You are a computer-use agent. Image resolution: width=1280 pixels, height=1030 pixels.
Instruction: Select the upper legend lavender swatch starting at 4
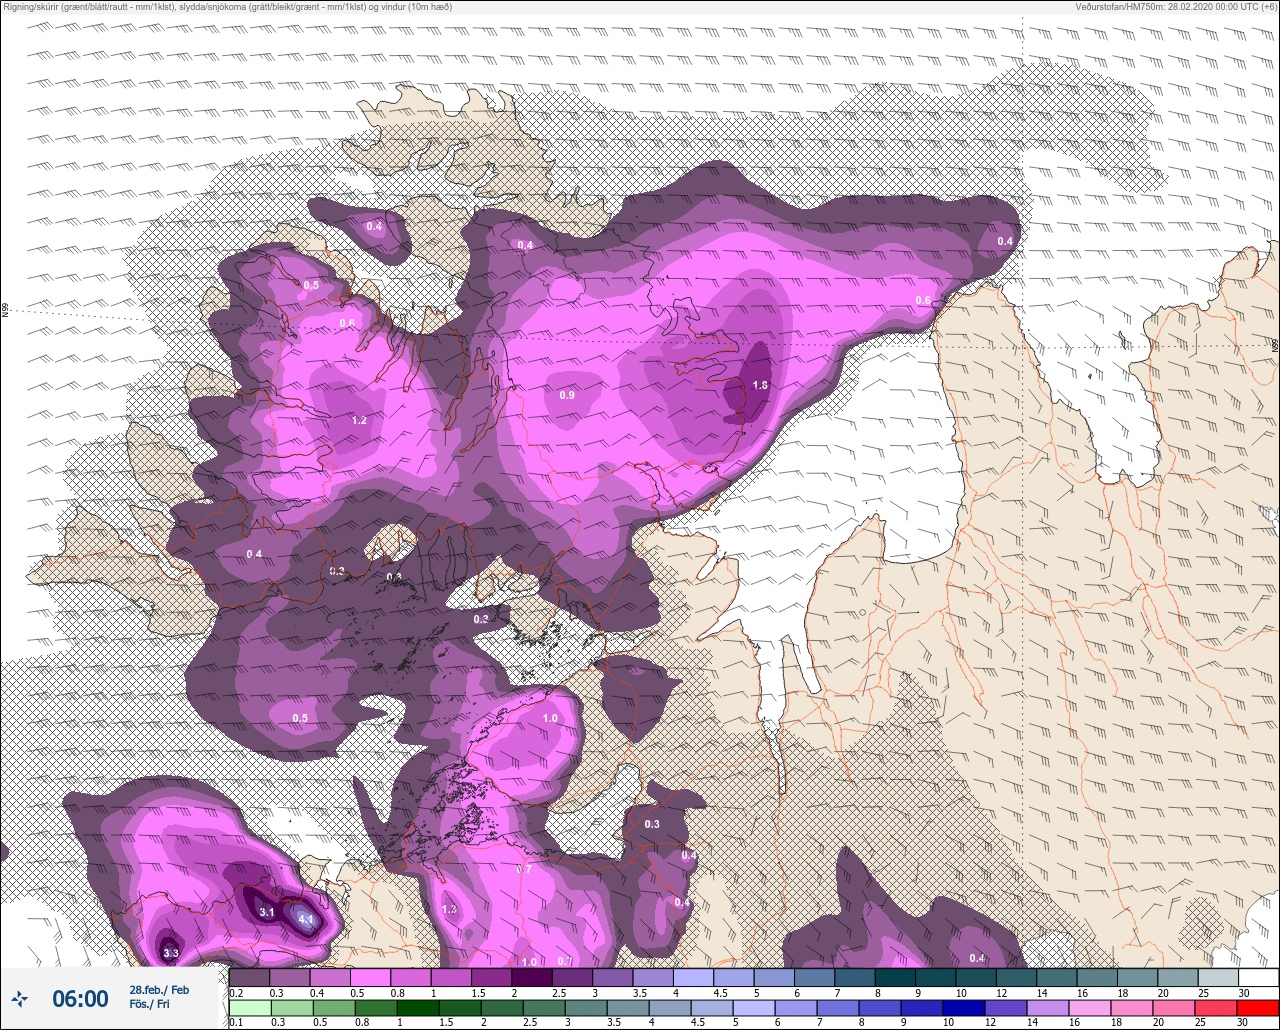click(x=693, y=977)
